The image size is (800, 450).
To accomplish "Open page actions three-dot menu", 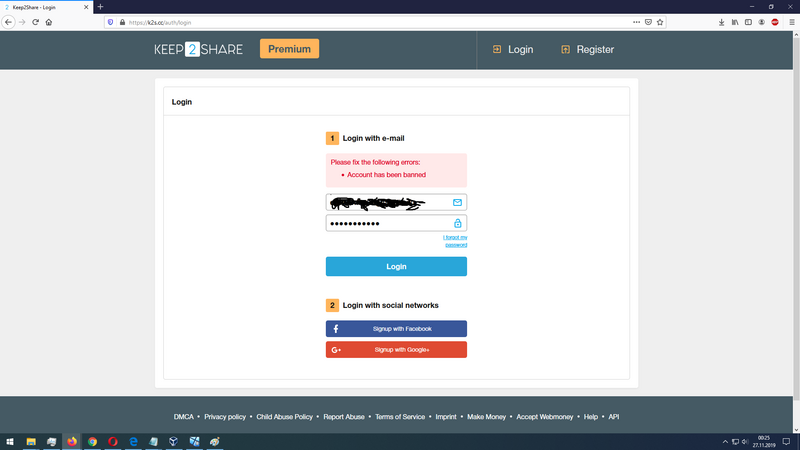I will [637, 21].
